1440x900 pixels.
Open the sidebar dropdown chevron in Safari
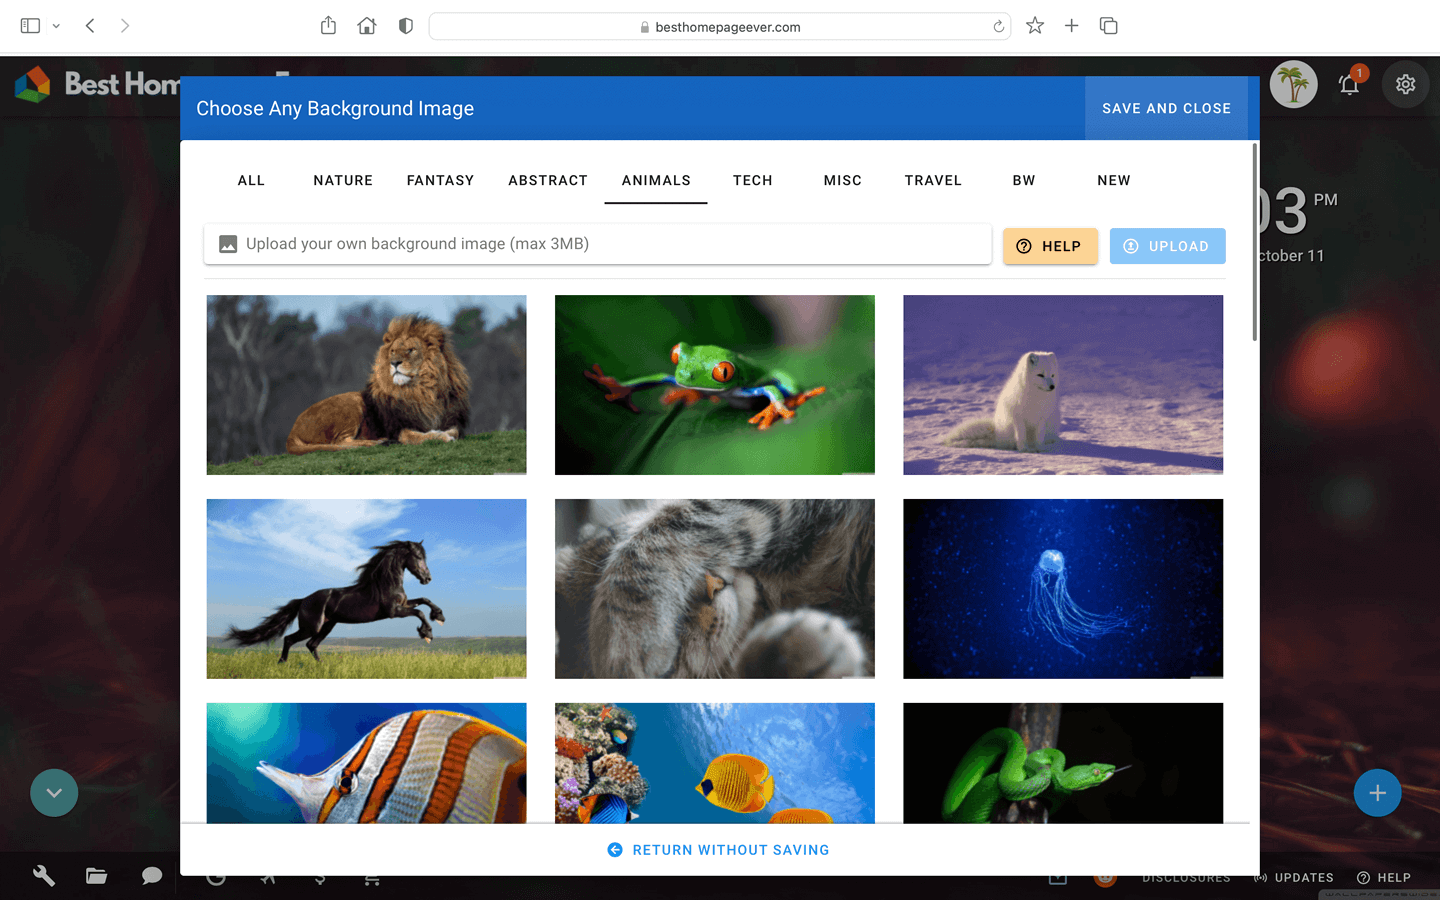[x=56, y=25]
